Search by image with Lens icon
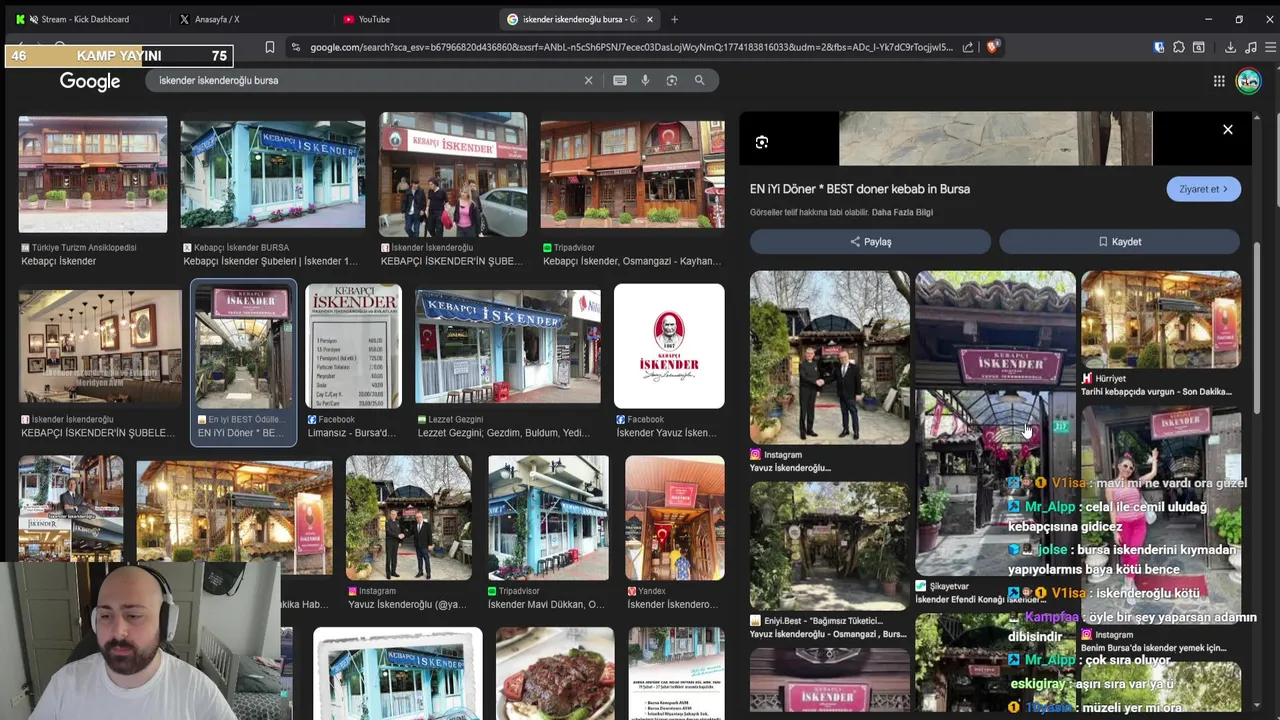1280x720 pixels. pos(672,80)
